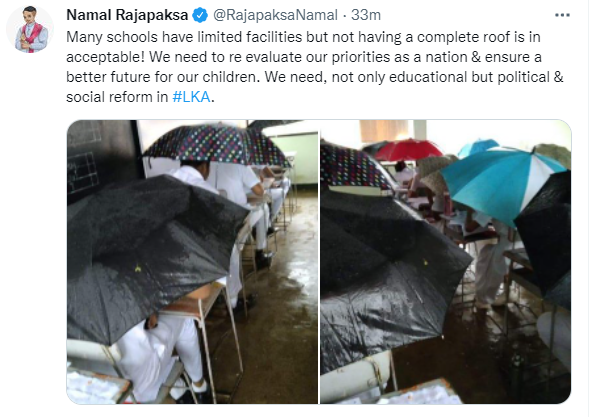596x417 pixels.
Task: Open the left classroom photo
Action: [x=192, y=262]
